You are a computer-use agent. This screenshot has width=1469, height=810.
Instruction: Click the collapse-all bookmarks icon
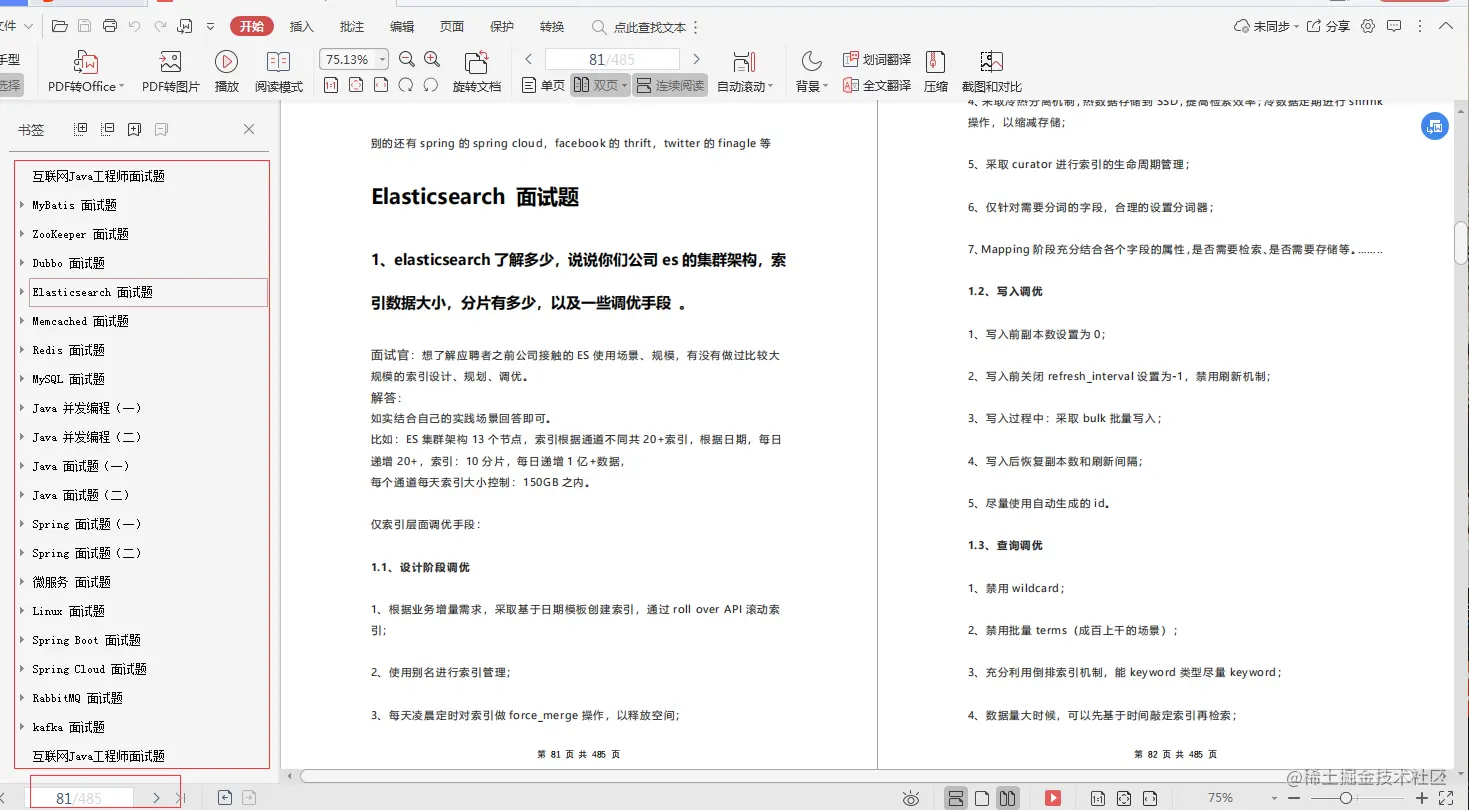(108, 129)
